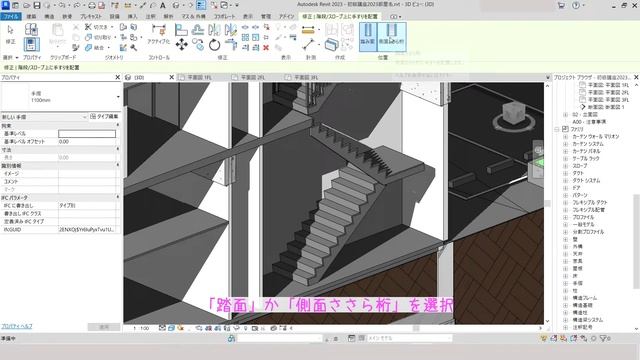Viewport: 640px width, 360px height.
Task: Click the Align tool icon
Action: (181, 29)
